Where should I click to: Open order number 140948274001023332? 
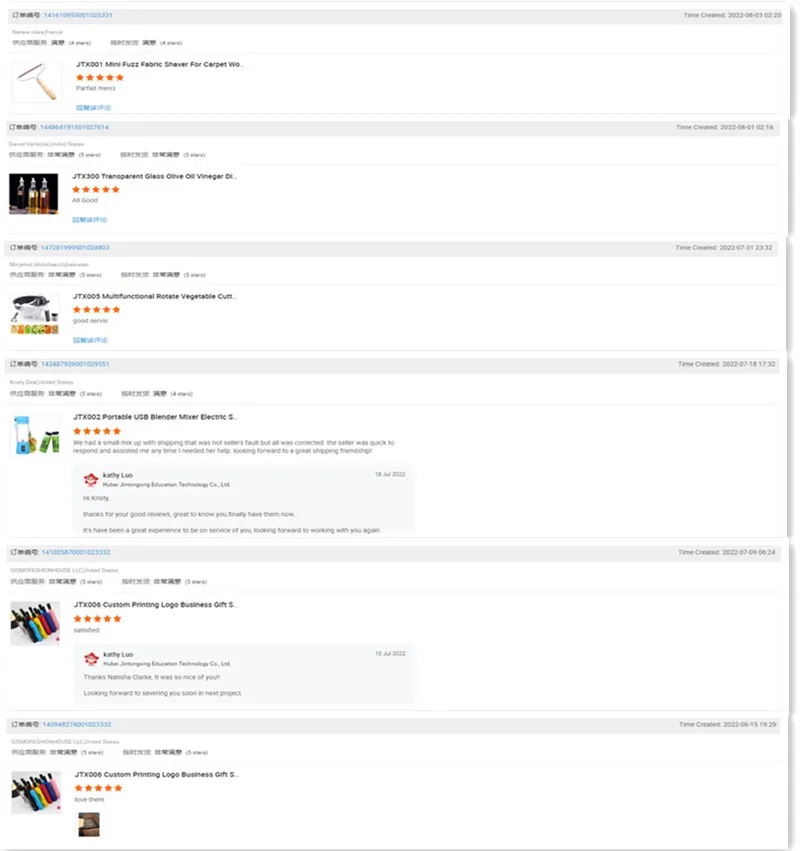[x=77, y=725]
